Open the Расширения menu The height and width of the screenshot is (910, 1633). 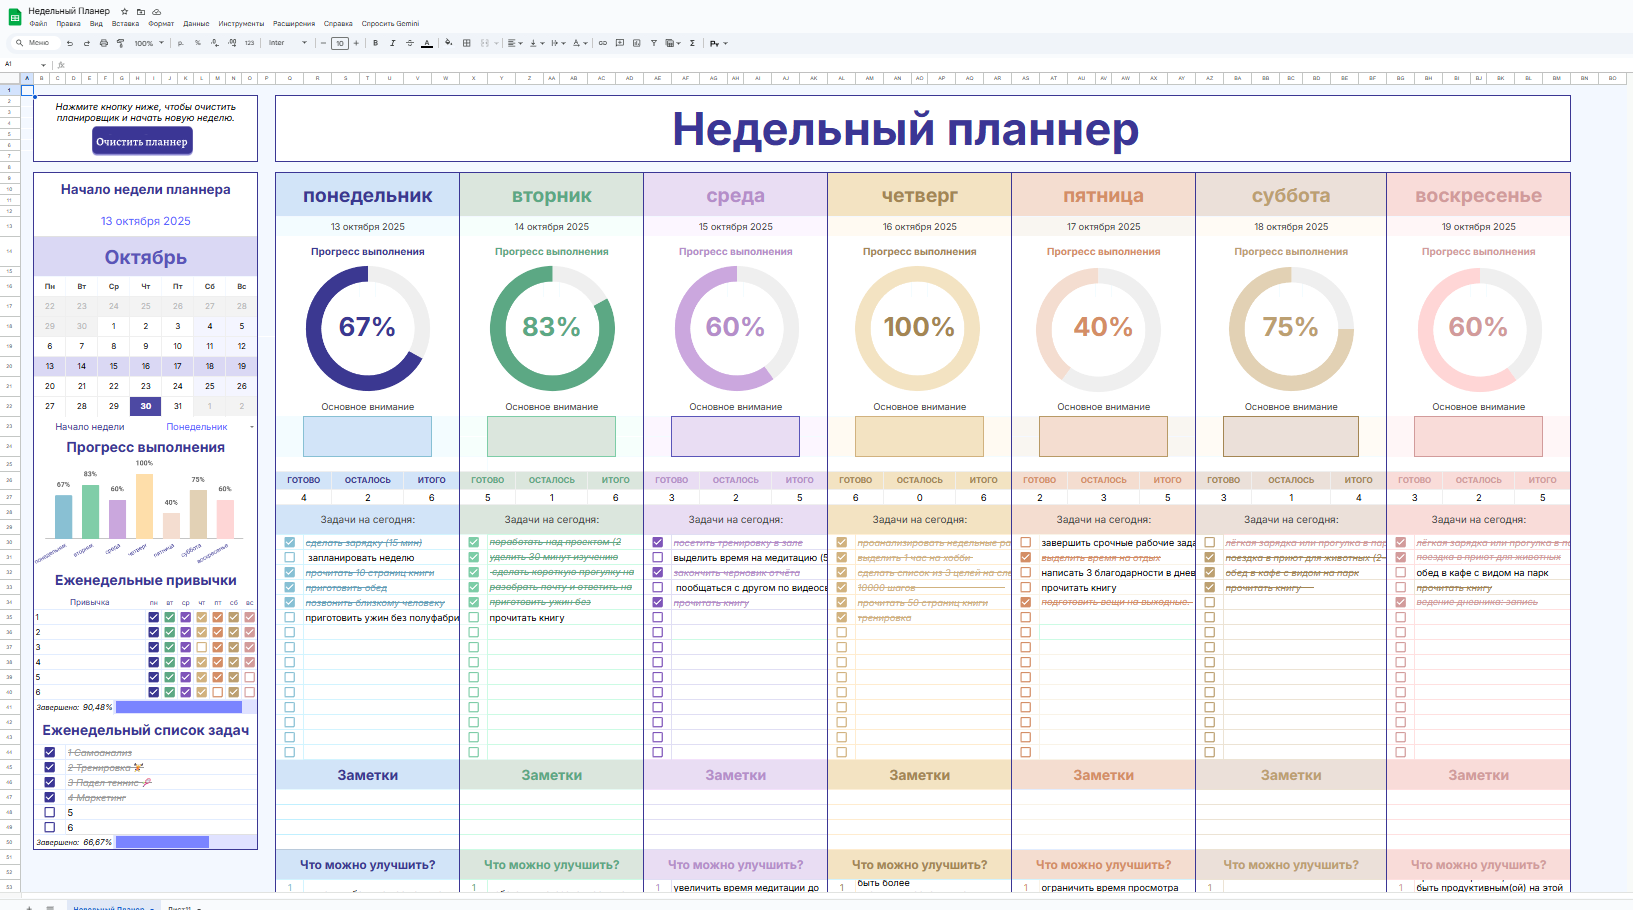pyautogui.click(x=294, y=24)
